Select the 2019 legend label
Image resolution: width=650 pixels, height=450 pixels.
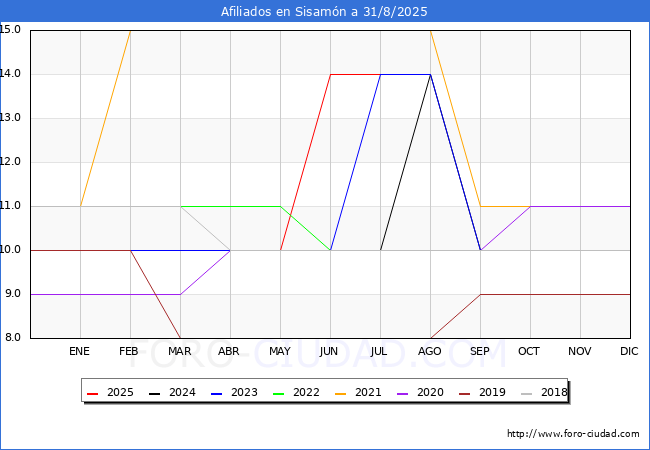point(492,392)
